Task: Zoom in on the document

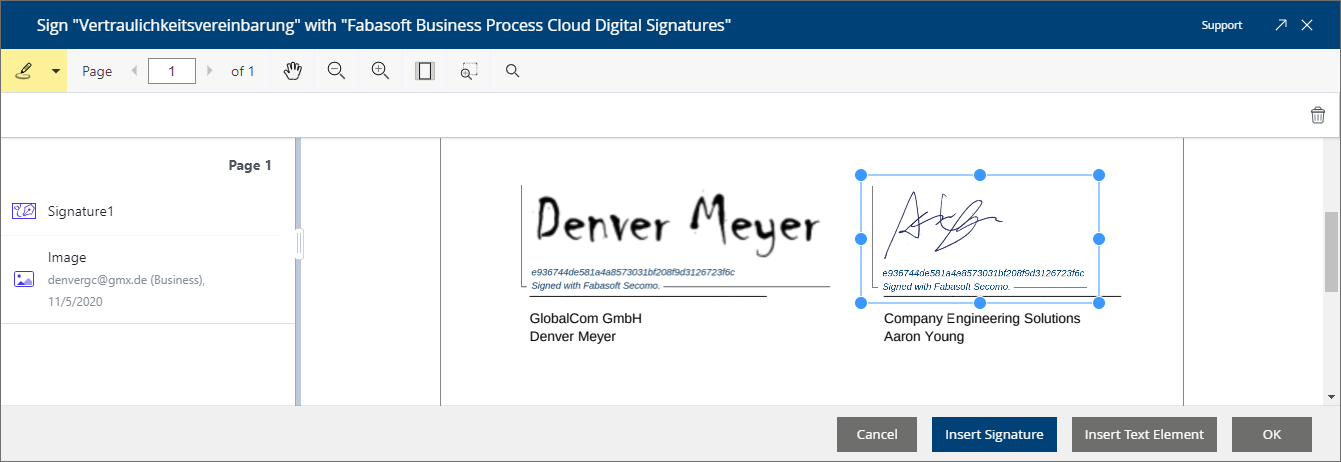Action: (380, 71)
